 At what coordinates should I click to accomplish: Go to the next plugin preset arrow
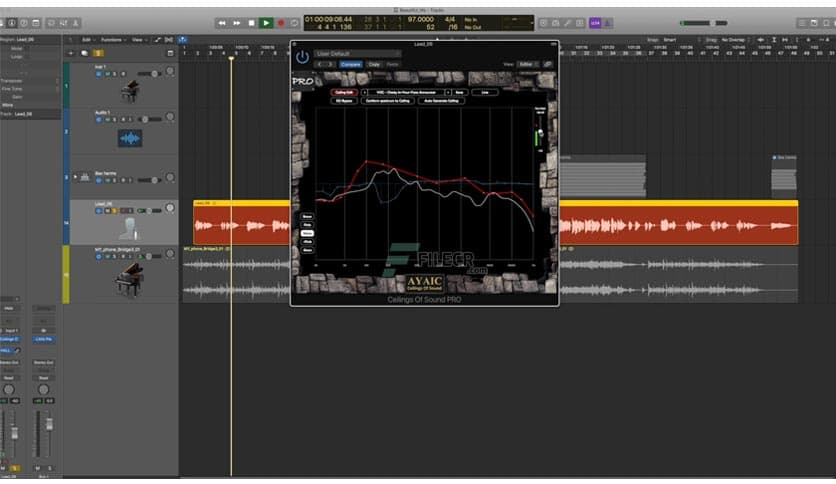pyautogui.click(x=331, y=64)
